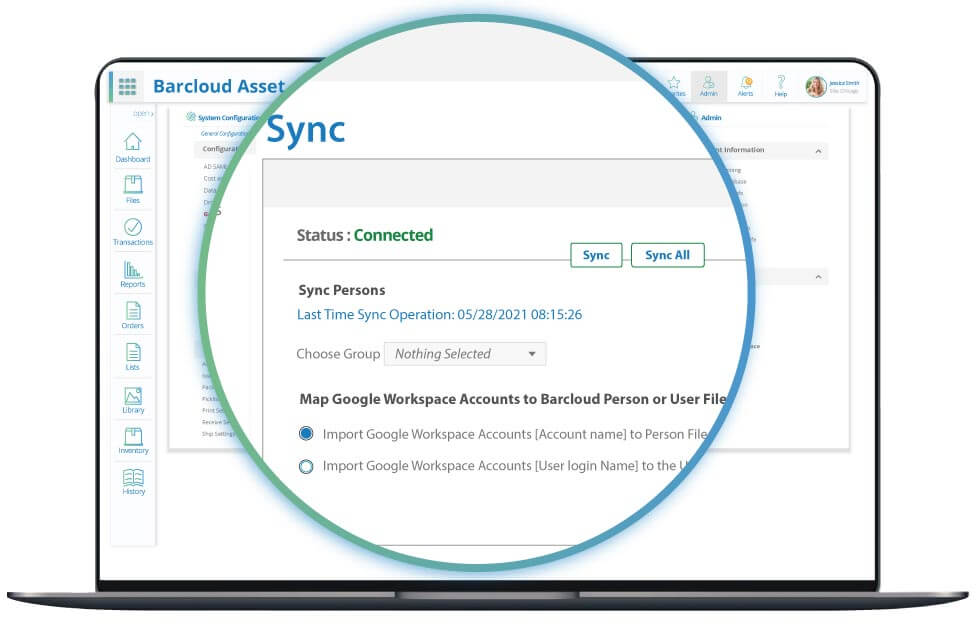Open the Alerts bell icon
This screenshot has height=629, width=977.
(745, 86)
